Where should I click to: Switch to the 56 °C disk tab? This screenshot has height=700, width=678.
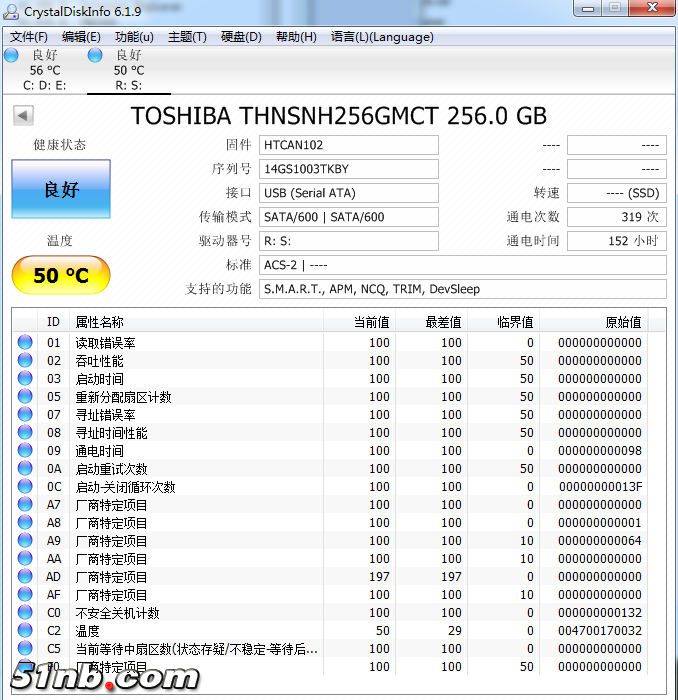45,70
